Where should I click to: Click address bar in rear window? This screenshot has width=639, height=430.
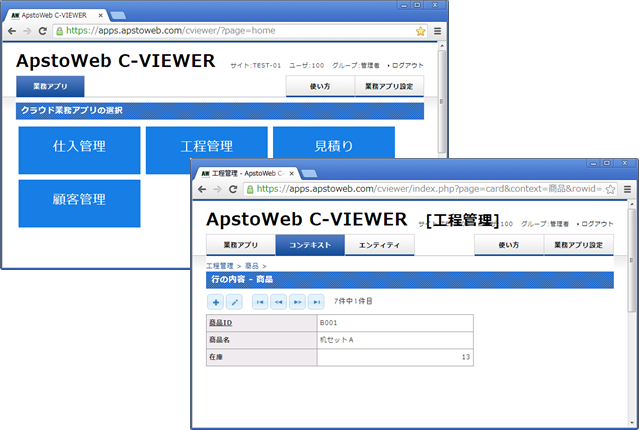[x=239, y=31]
